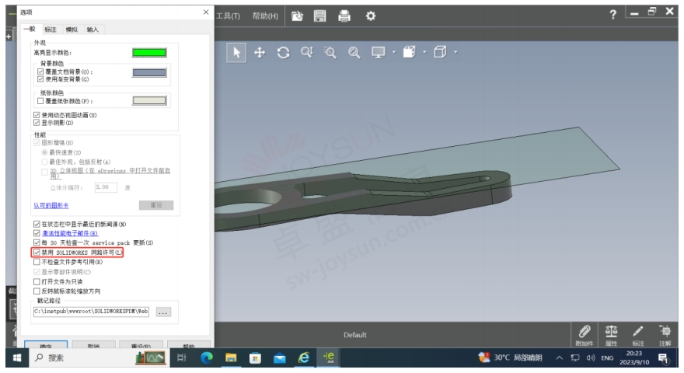Uncheck the display shadows checkbox
The image size is (684, 373).
tap(37, 123)
